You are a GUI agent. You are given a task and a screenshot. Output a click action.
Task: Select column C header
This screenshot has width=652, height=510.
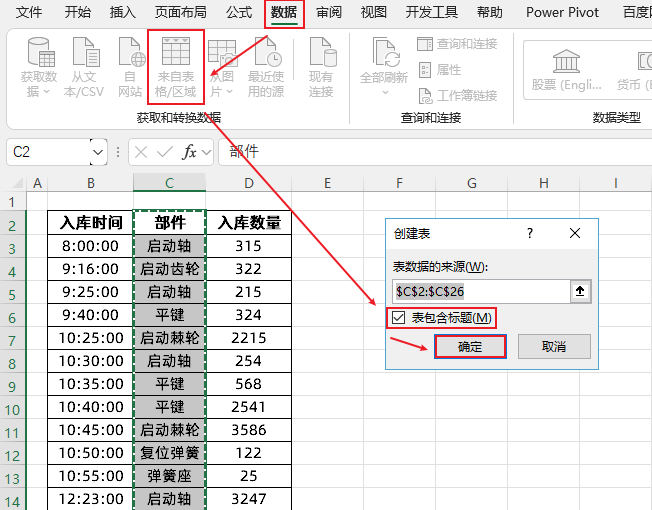coord(169,183)
